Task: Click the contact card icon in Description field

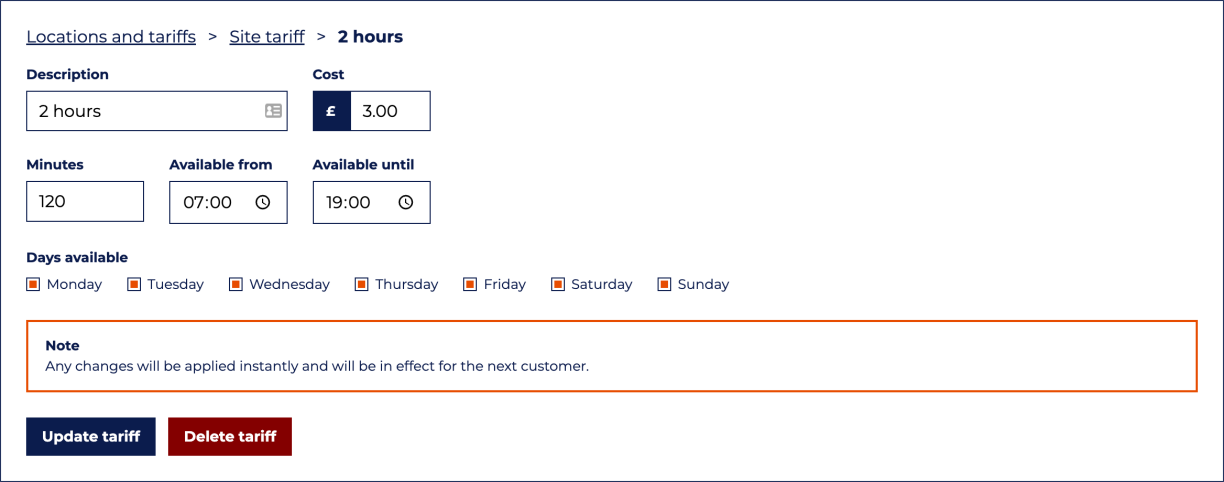Action: point(273,111)
